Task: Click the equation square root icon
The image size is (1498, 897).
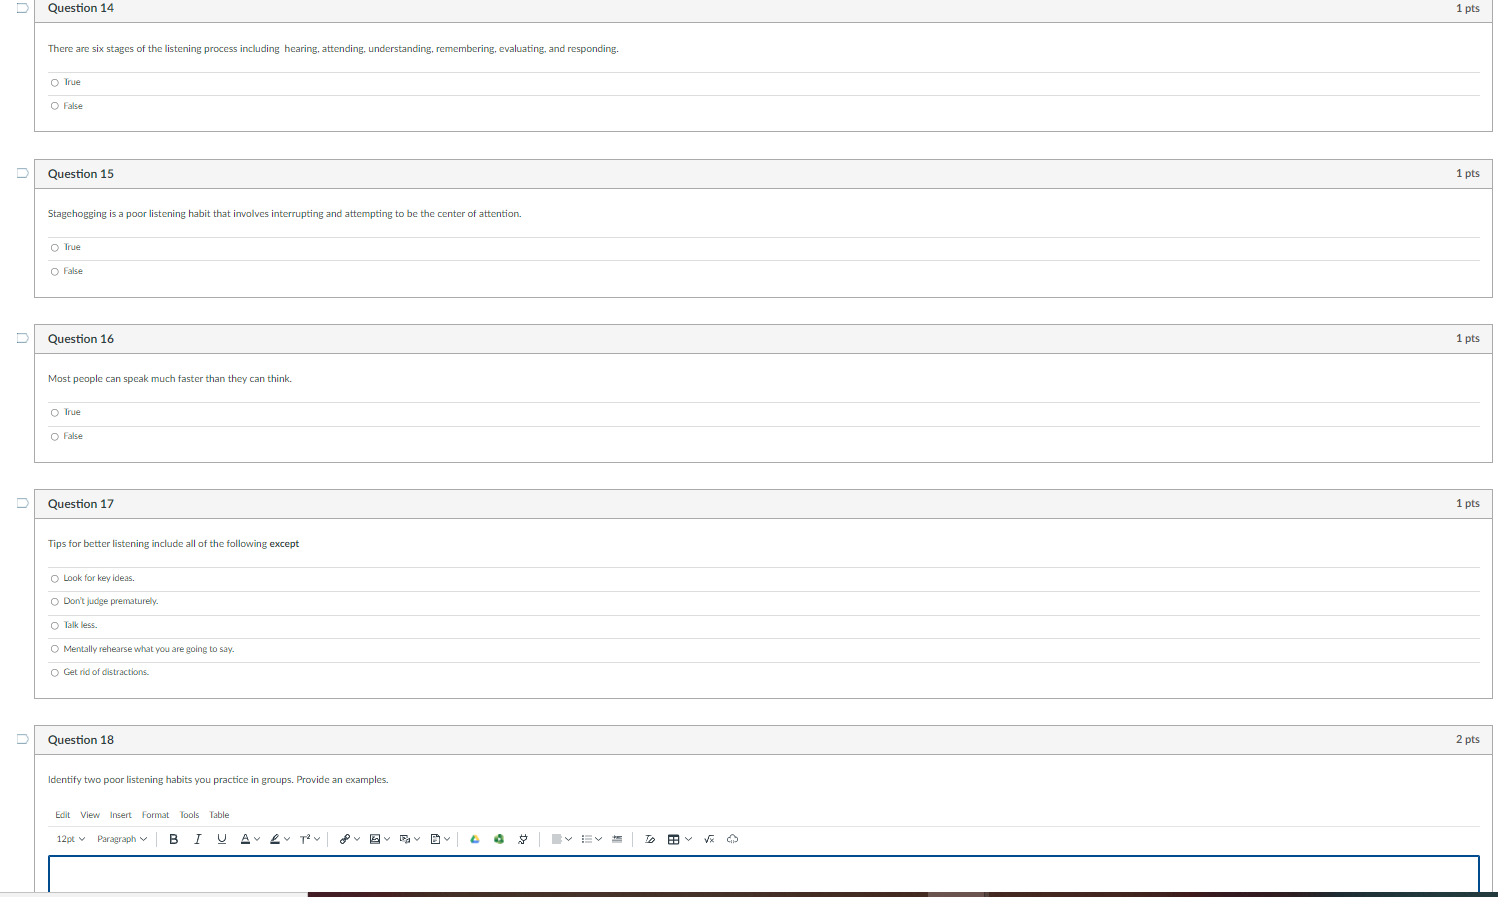Action: [709, 839]
